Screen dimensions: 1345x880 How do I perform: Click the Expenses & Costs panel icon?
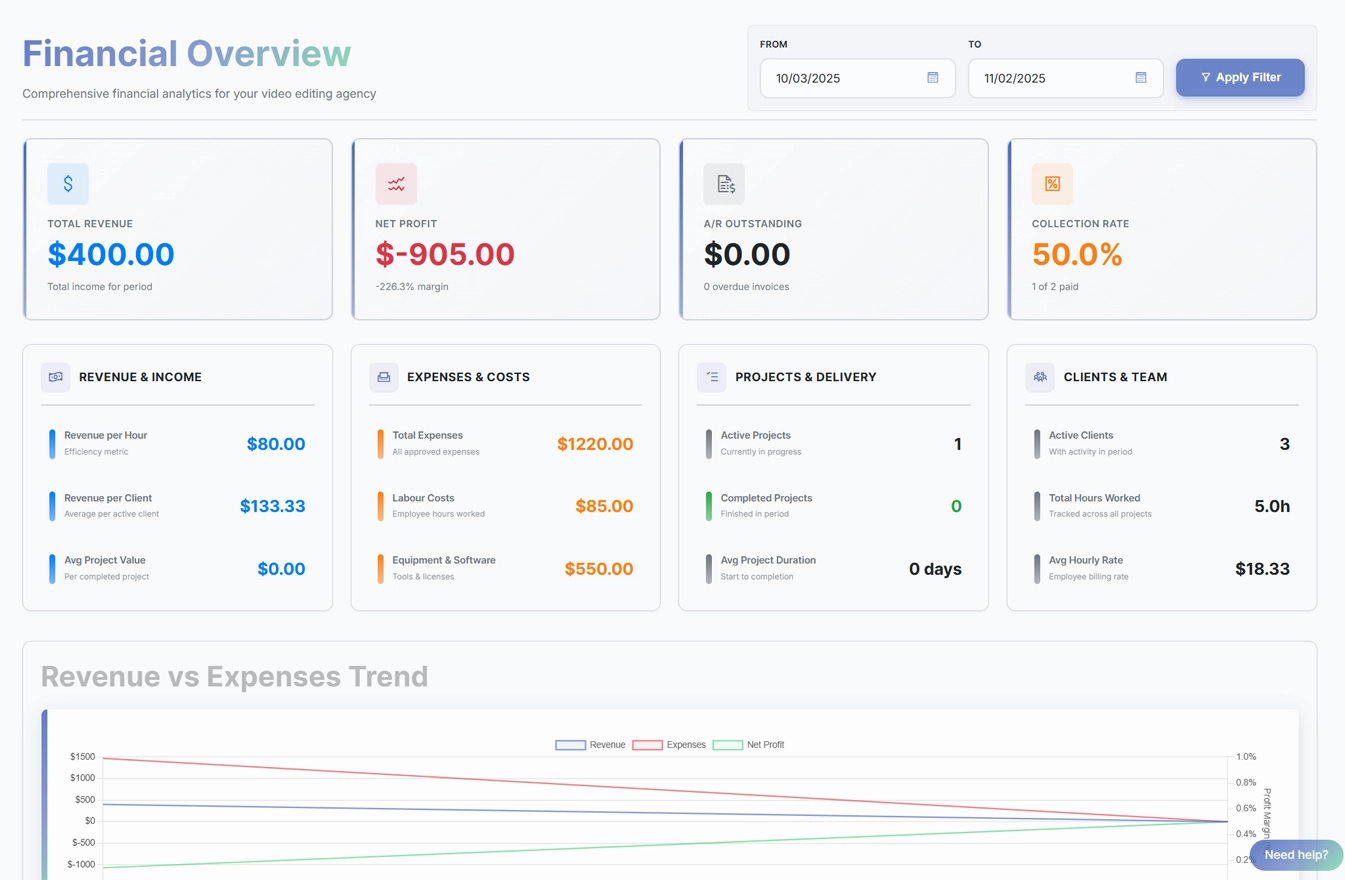383,377
